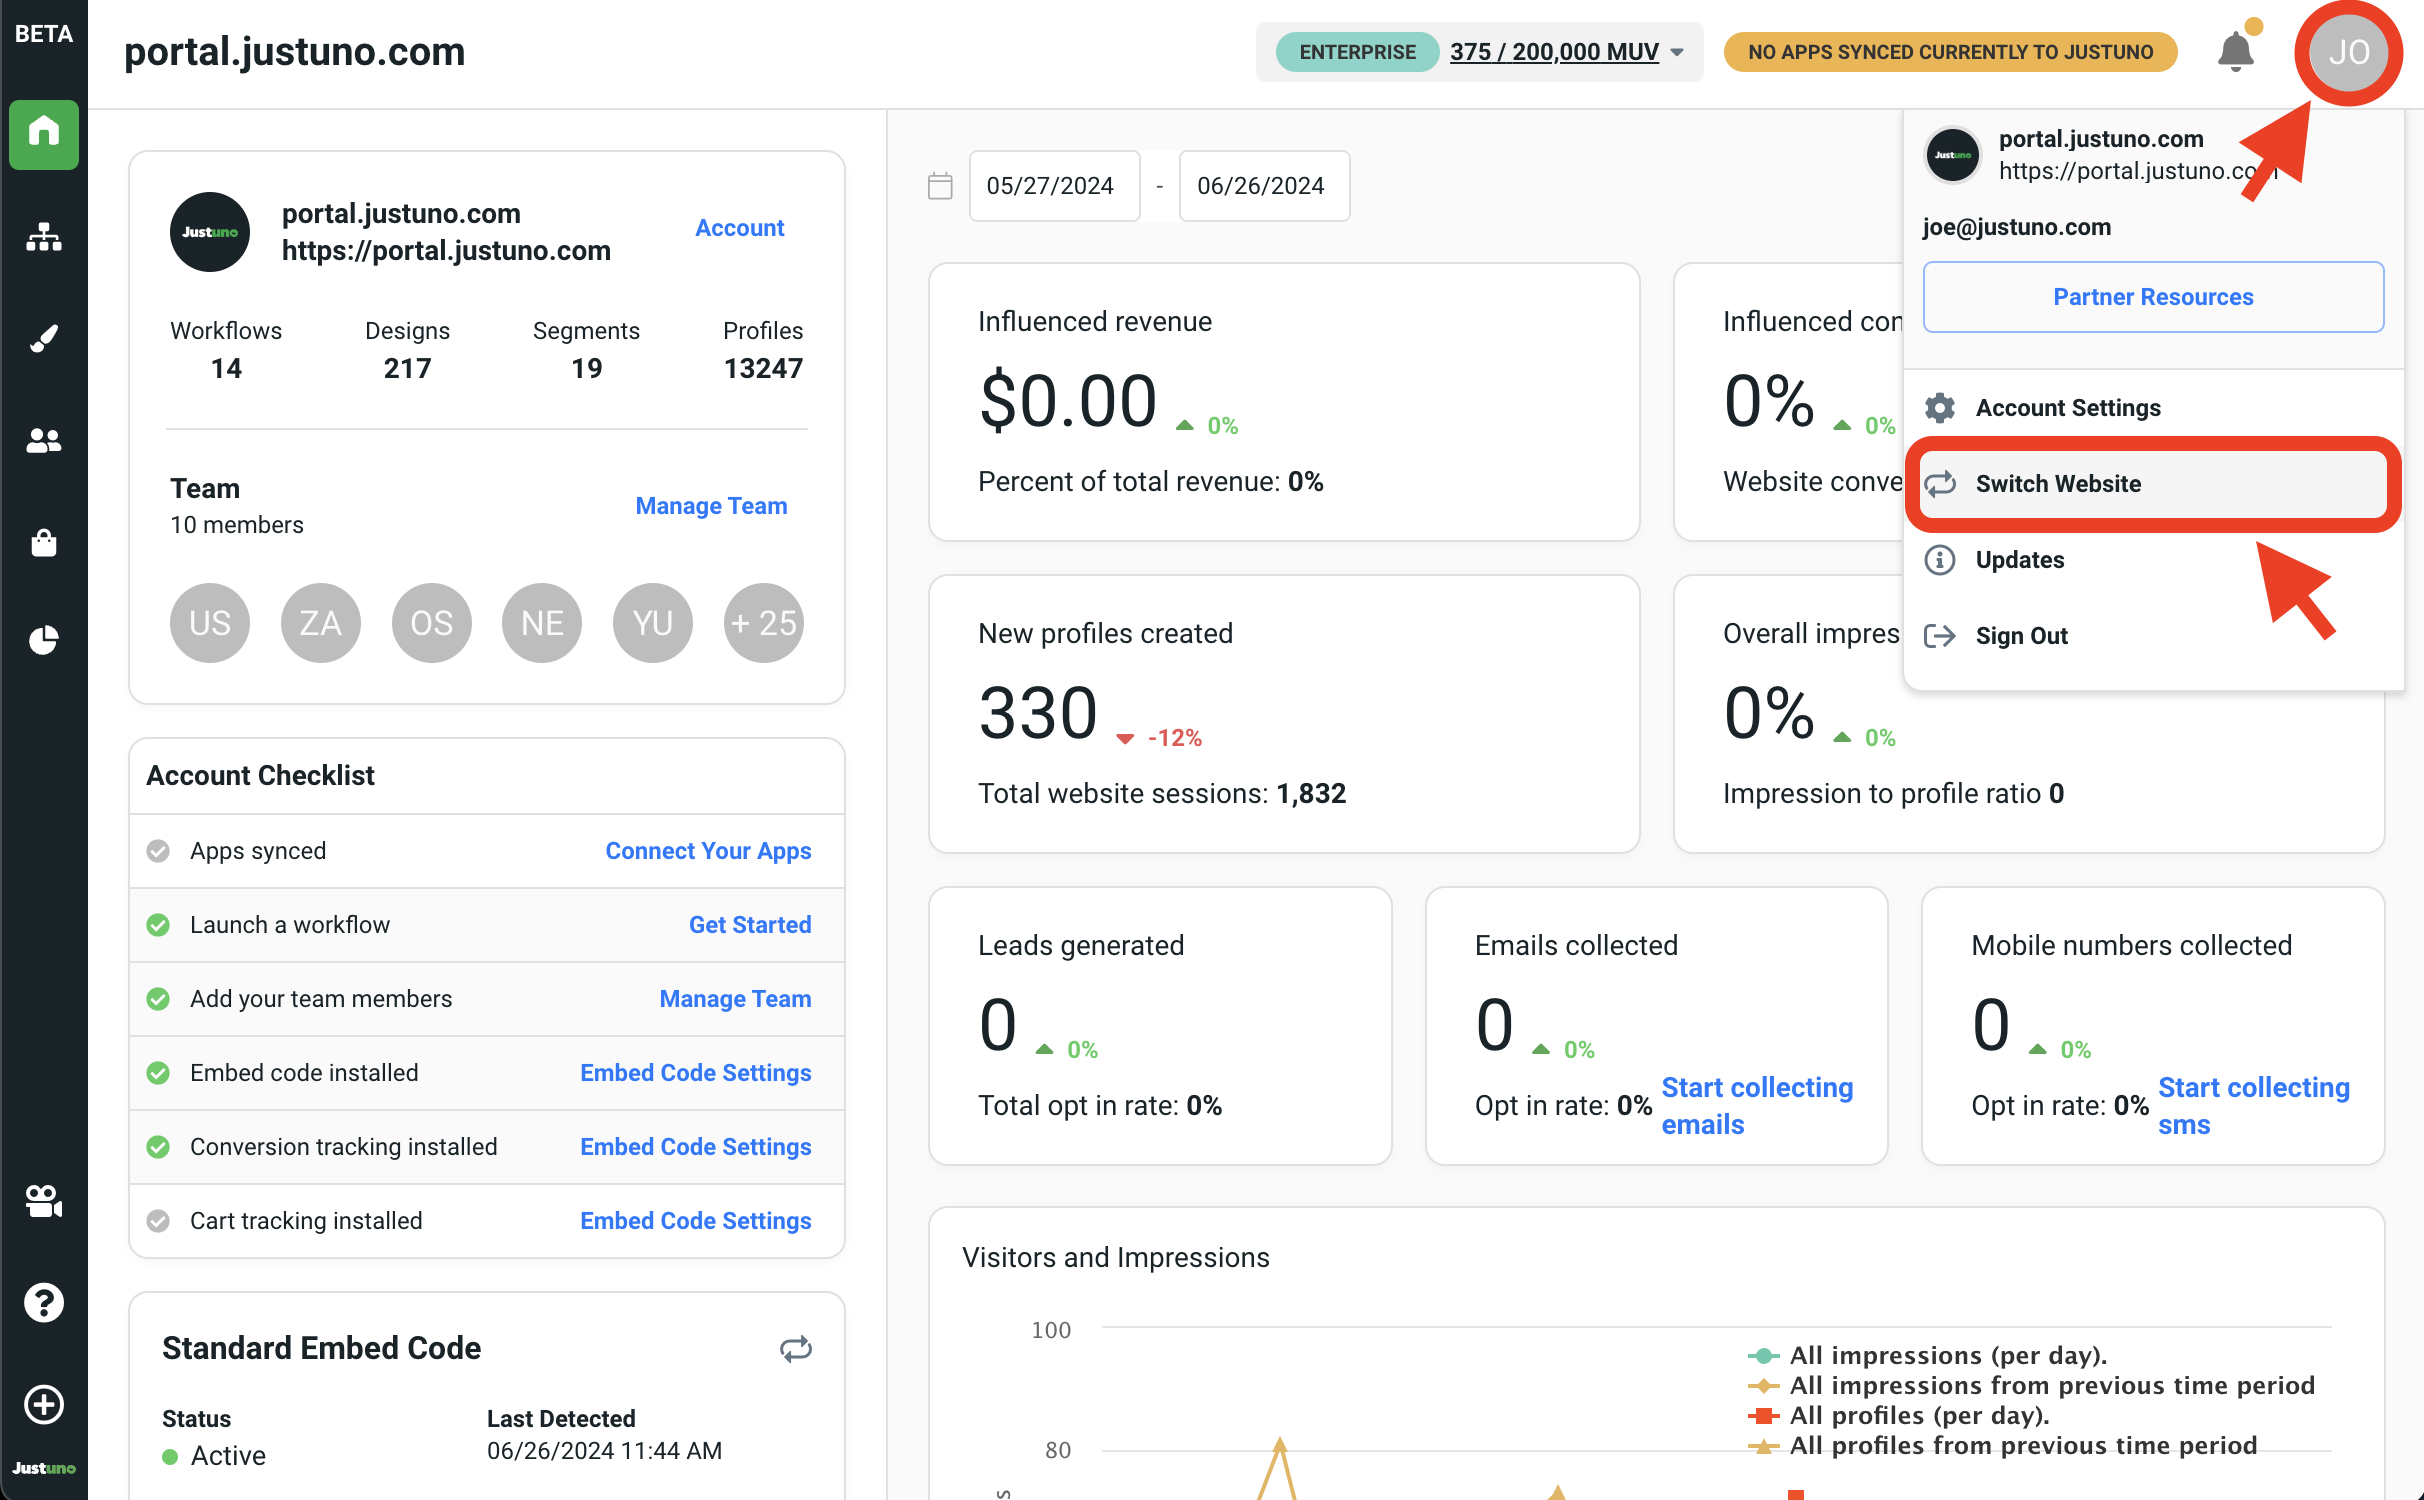Open the Manage Team link beside Team
The image size is (2424, 1500).
pos(711,506)
